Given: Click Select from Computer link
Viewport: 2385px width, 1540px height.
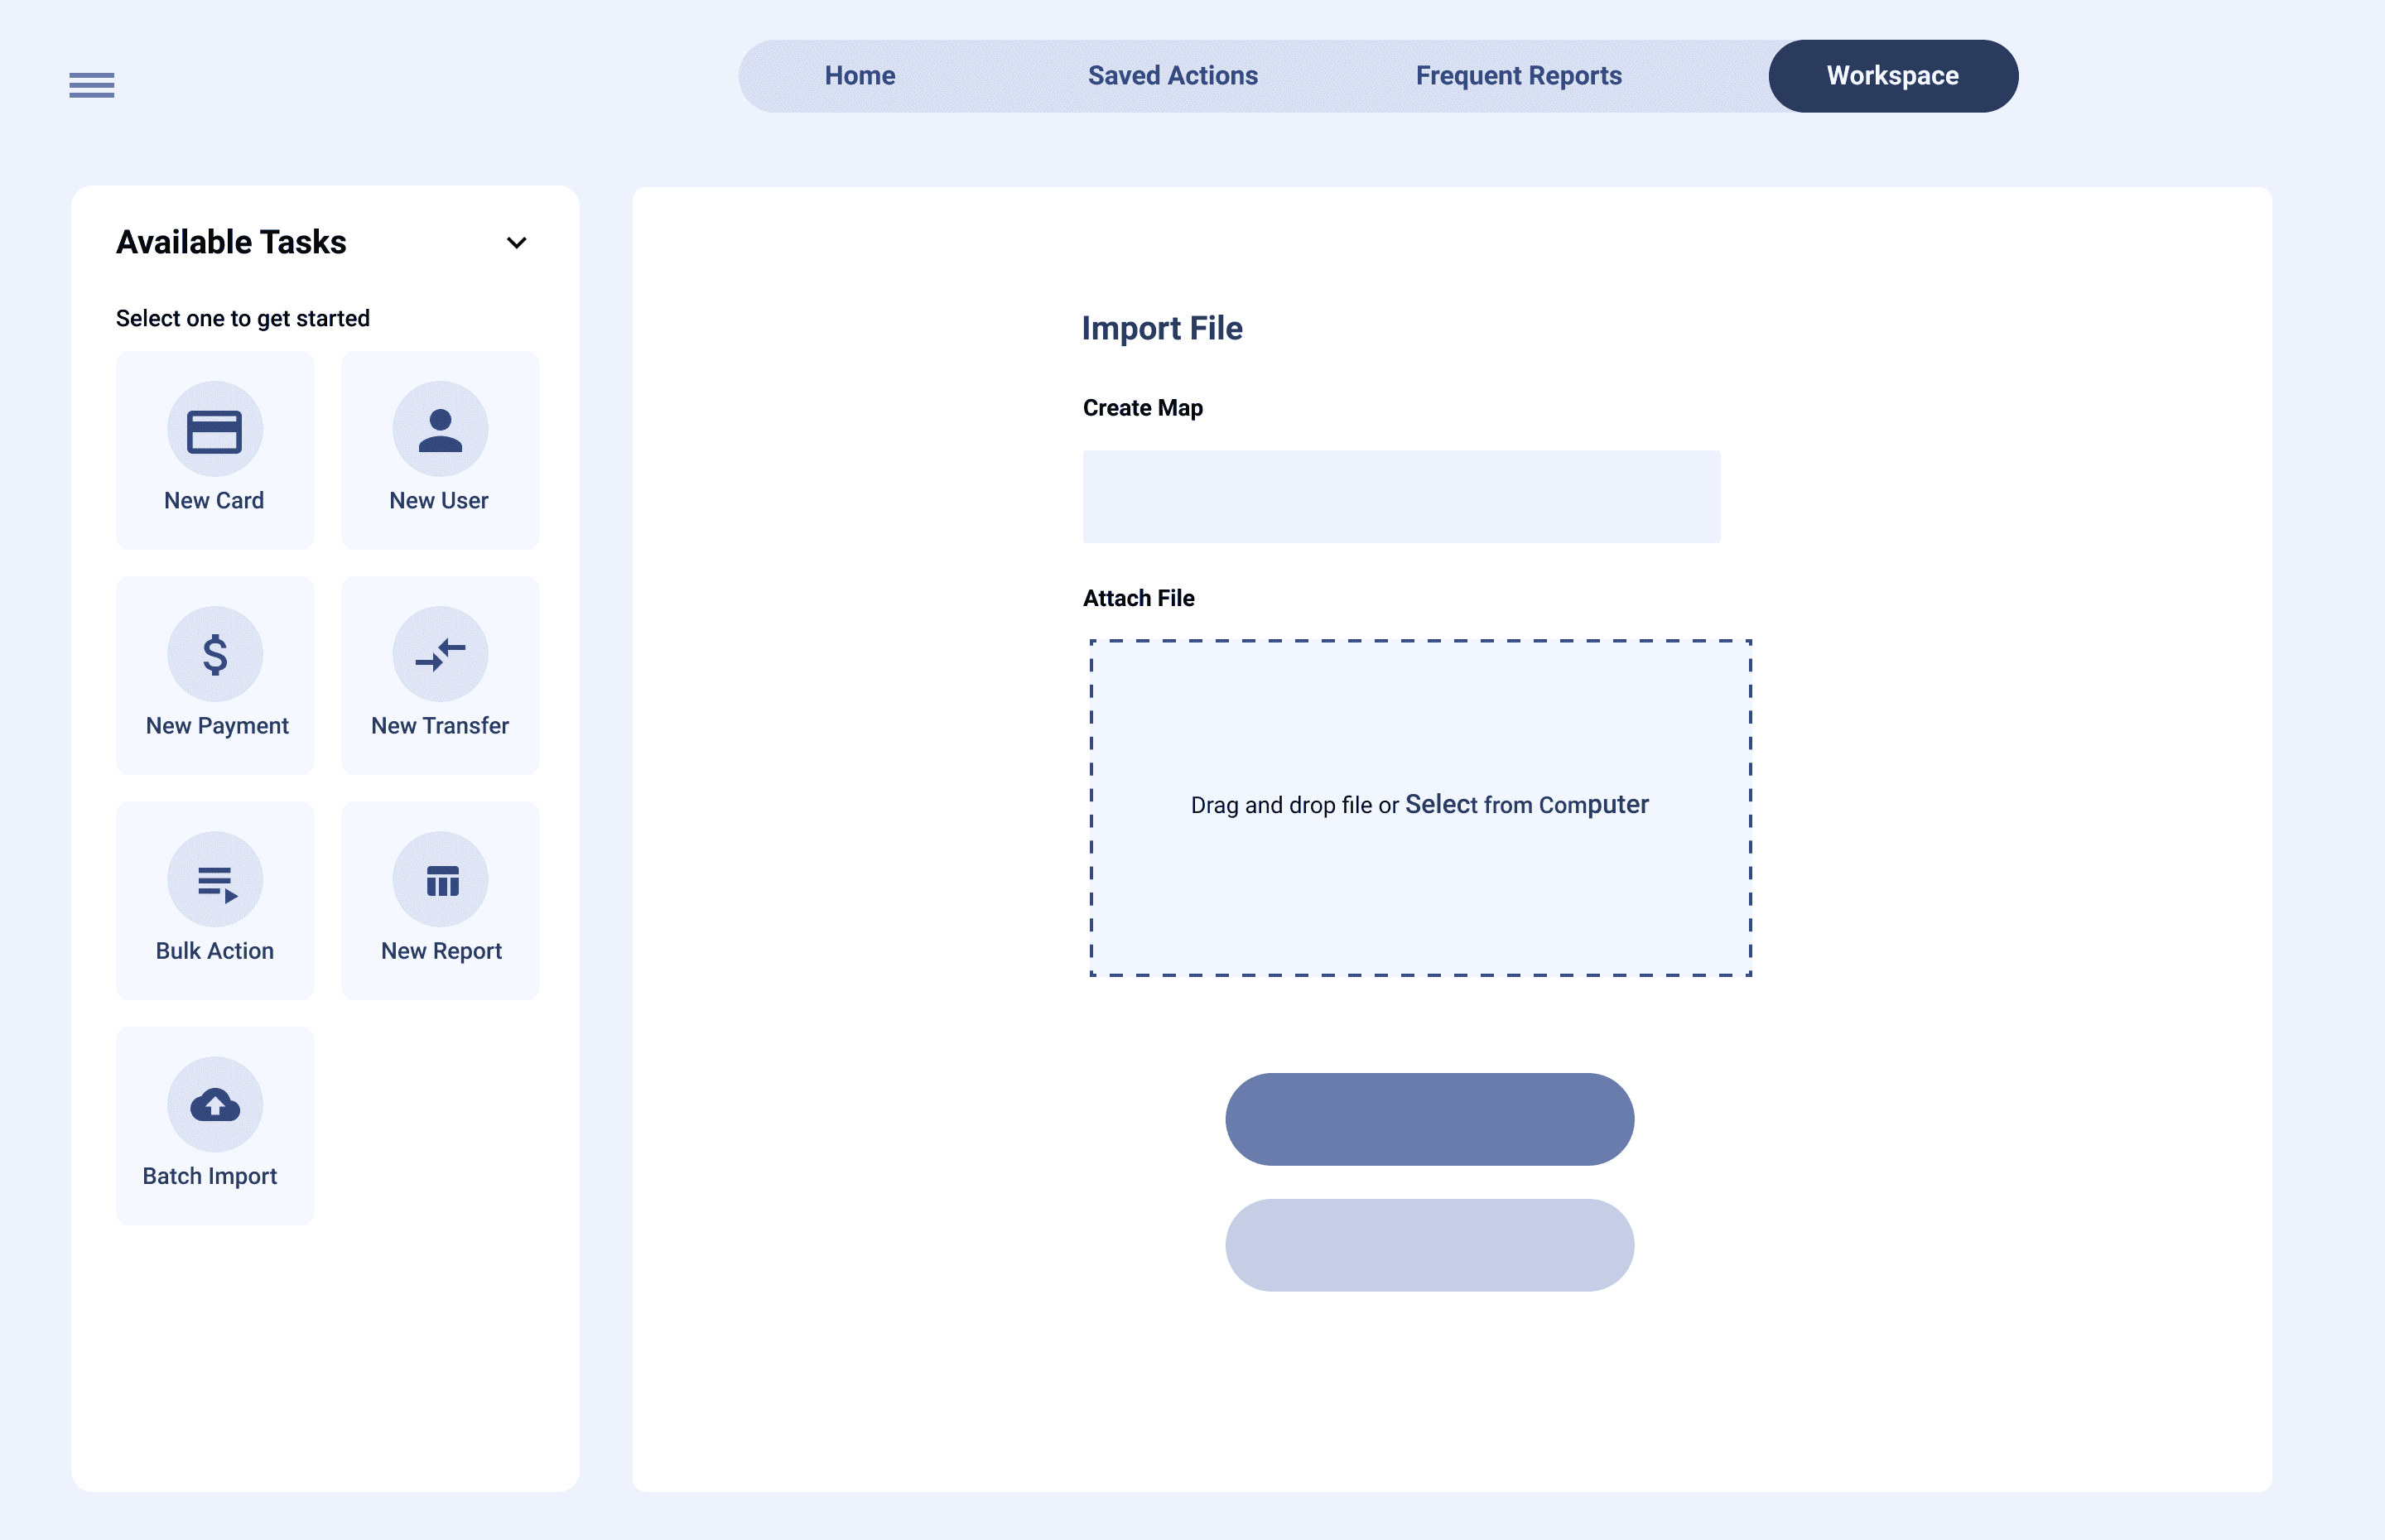Looking at the screenshot, I should [1526, 804].
